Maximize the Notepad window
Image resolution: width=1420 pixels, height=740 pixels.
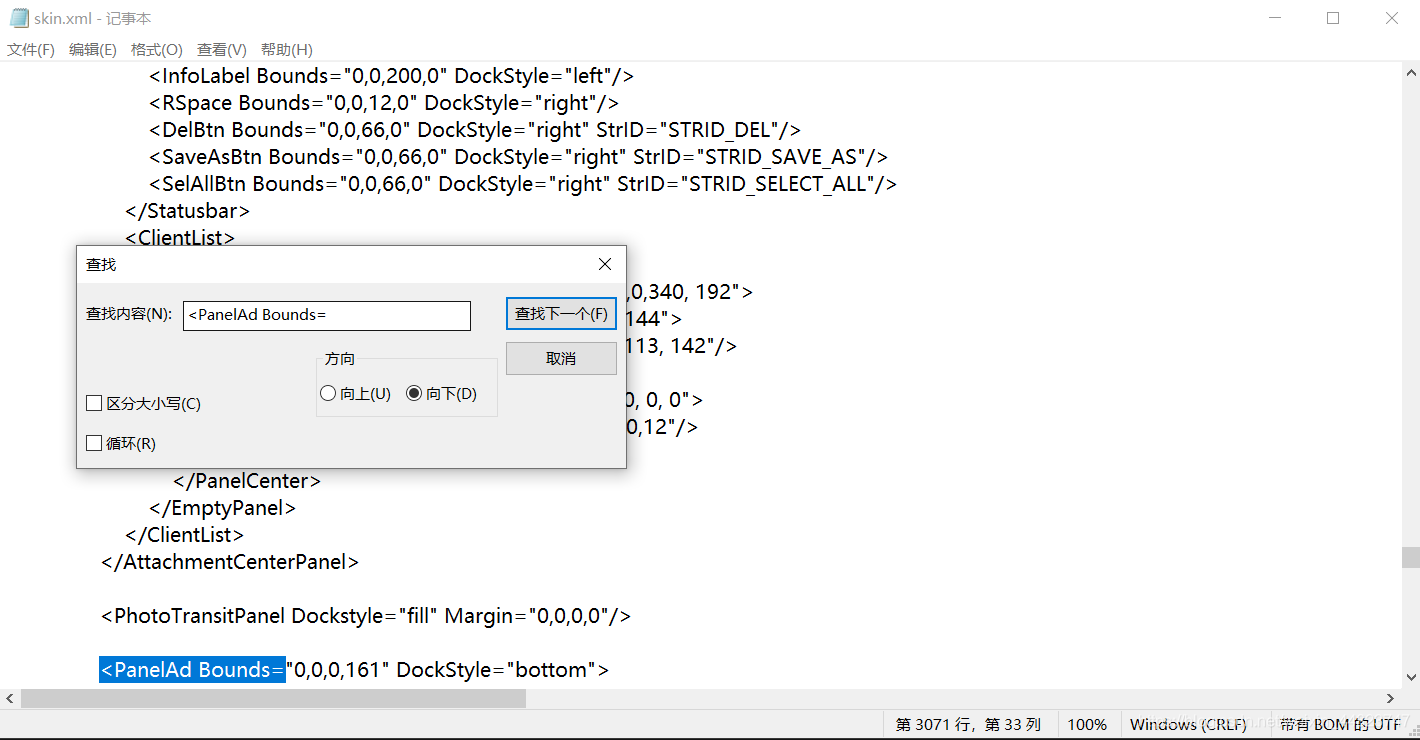pyautogui.click(x=1332, y=18)
